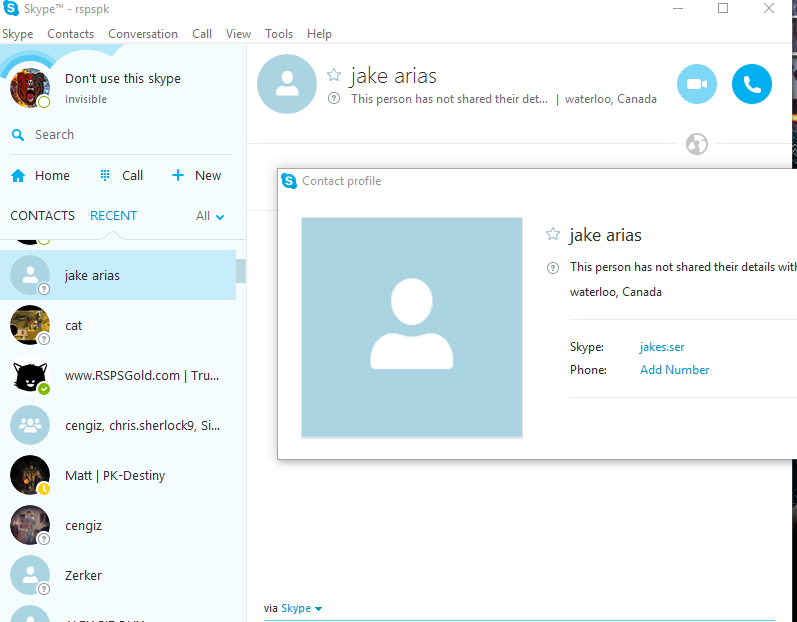Image resolution: width=797 pixels, height=622 pixels.
Task: Click the search magnifier icon
Action: [18, 135]
